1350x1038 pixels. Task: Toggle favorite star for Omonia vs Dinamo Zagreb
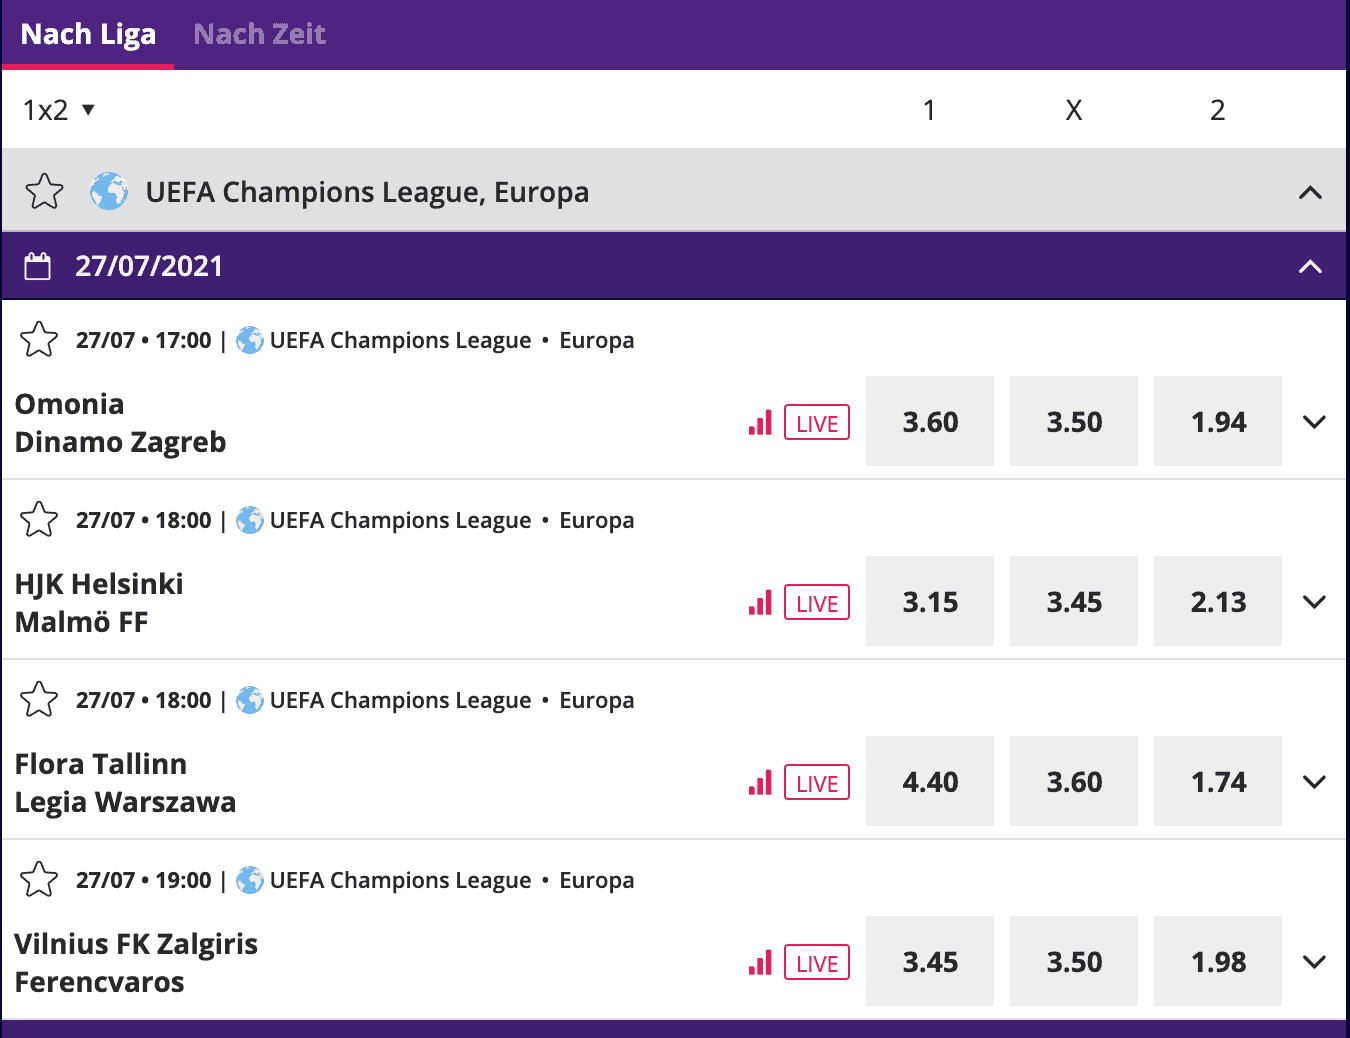coord(39,339)
